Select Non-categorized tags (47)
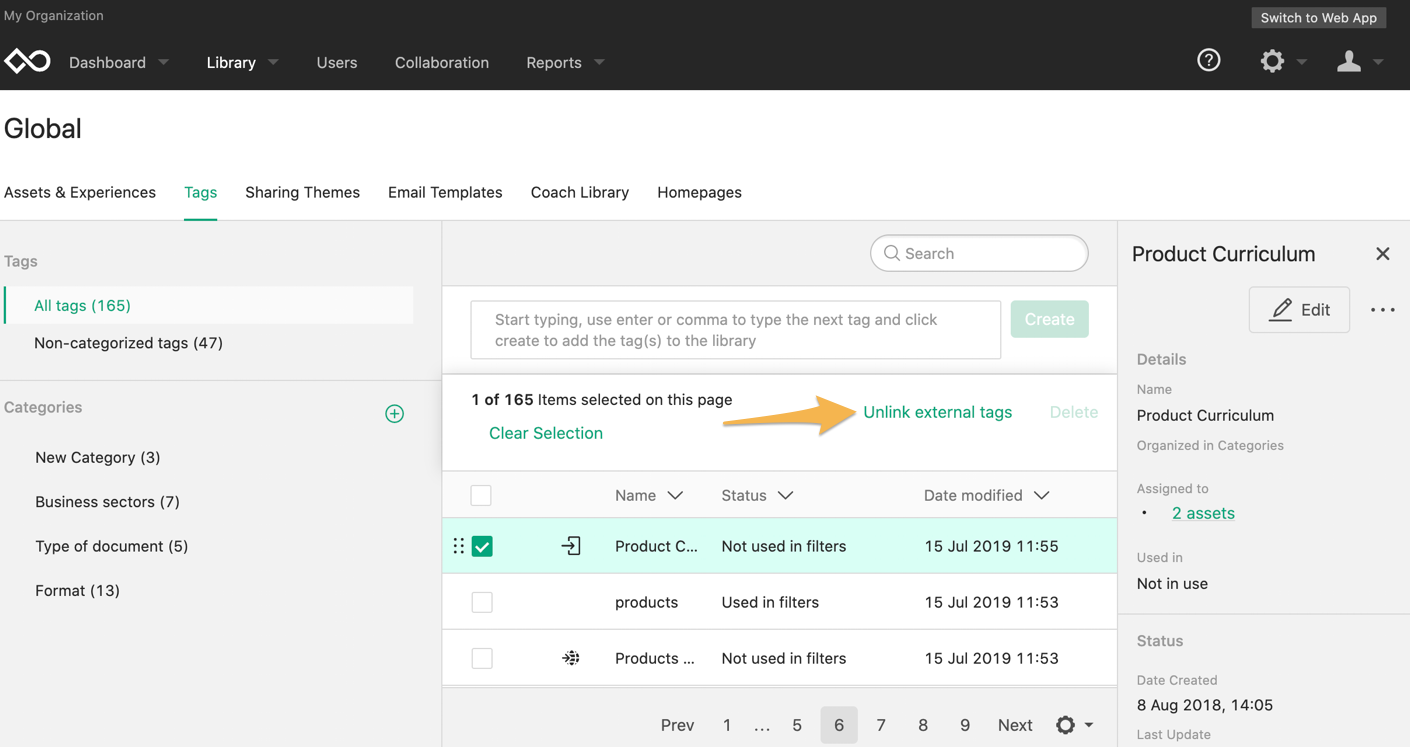1410x747 pixels. [128, 343]
